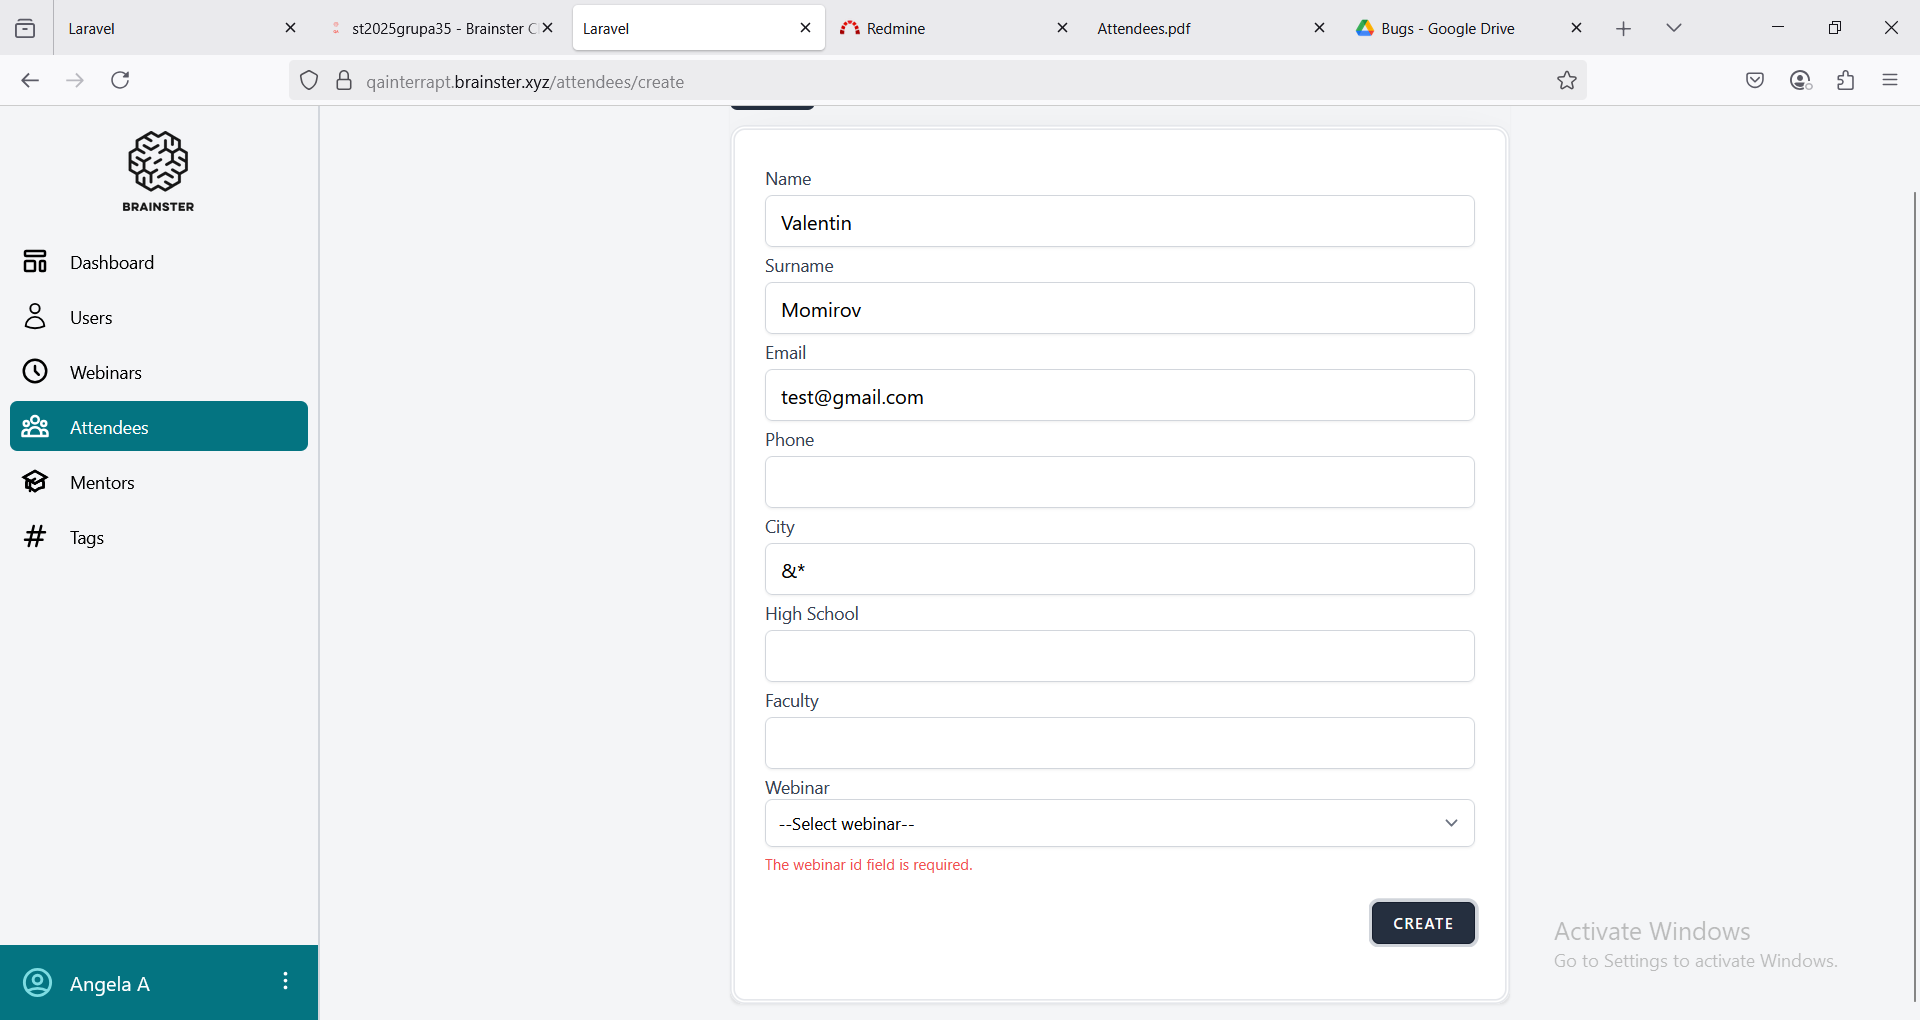
Task: Click the Tags hashtag icon
Action: [35, 537]
